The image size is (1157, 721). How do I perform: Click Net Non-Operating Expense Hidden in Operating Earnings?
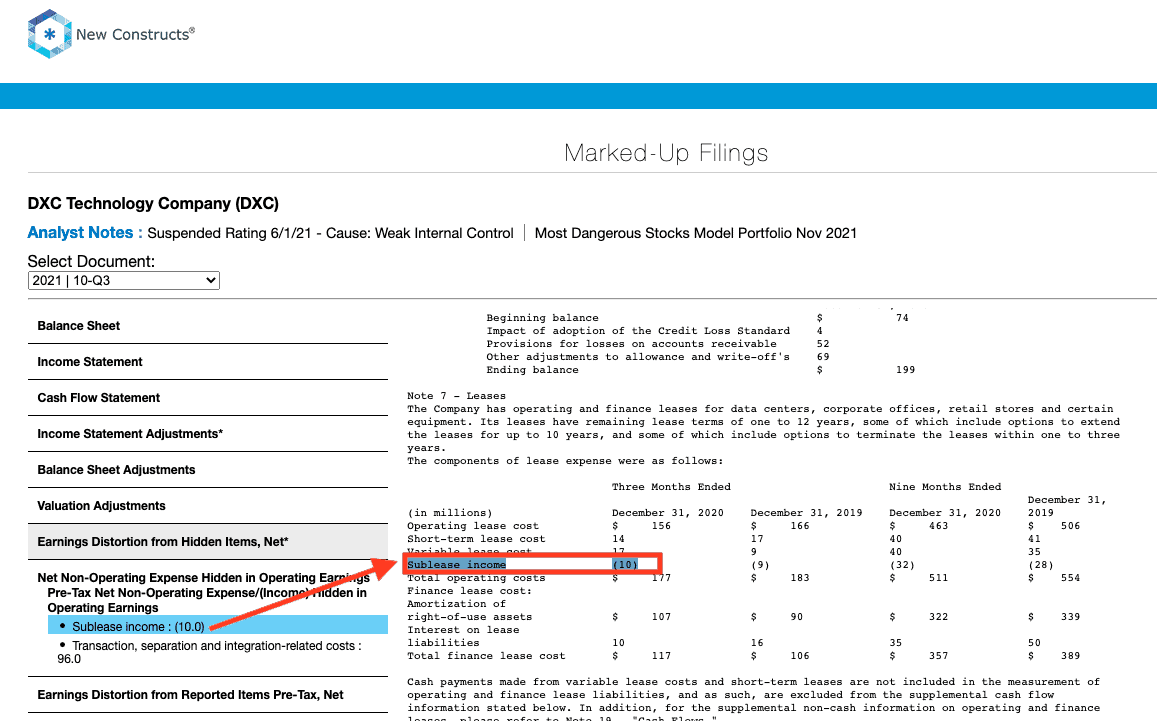[204, 578]
